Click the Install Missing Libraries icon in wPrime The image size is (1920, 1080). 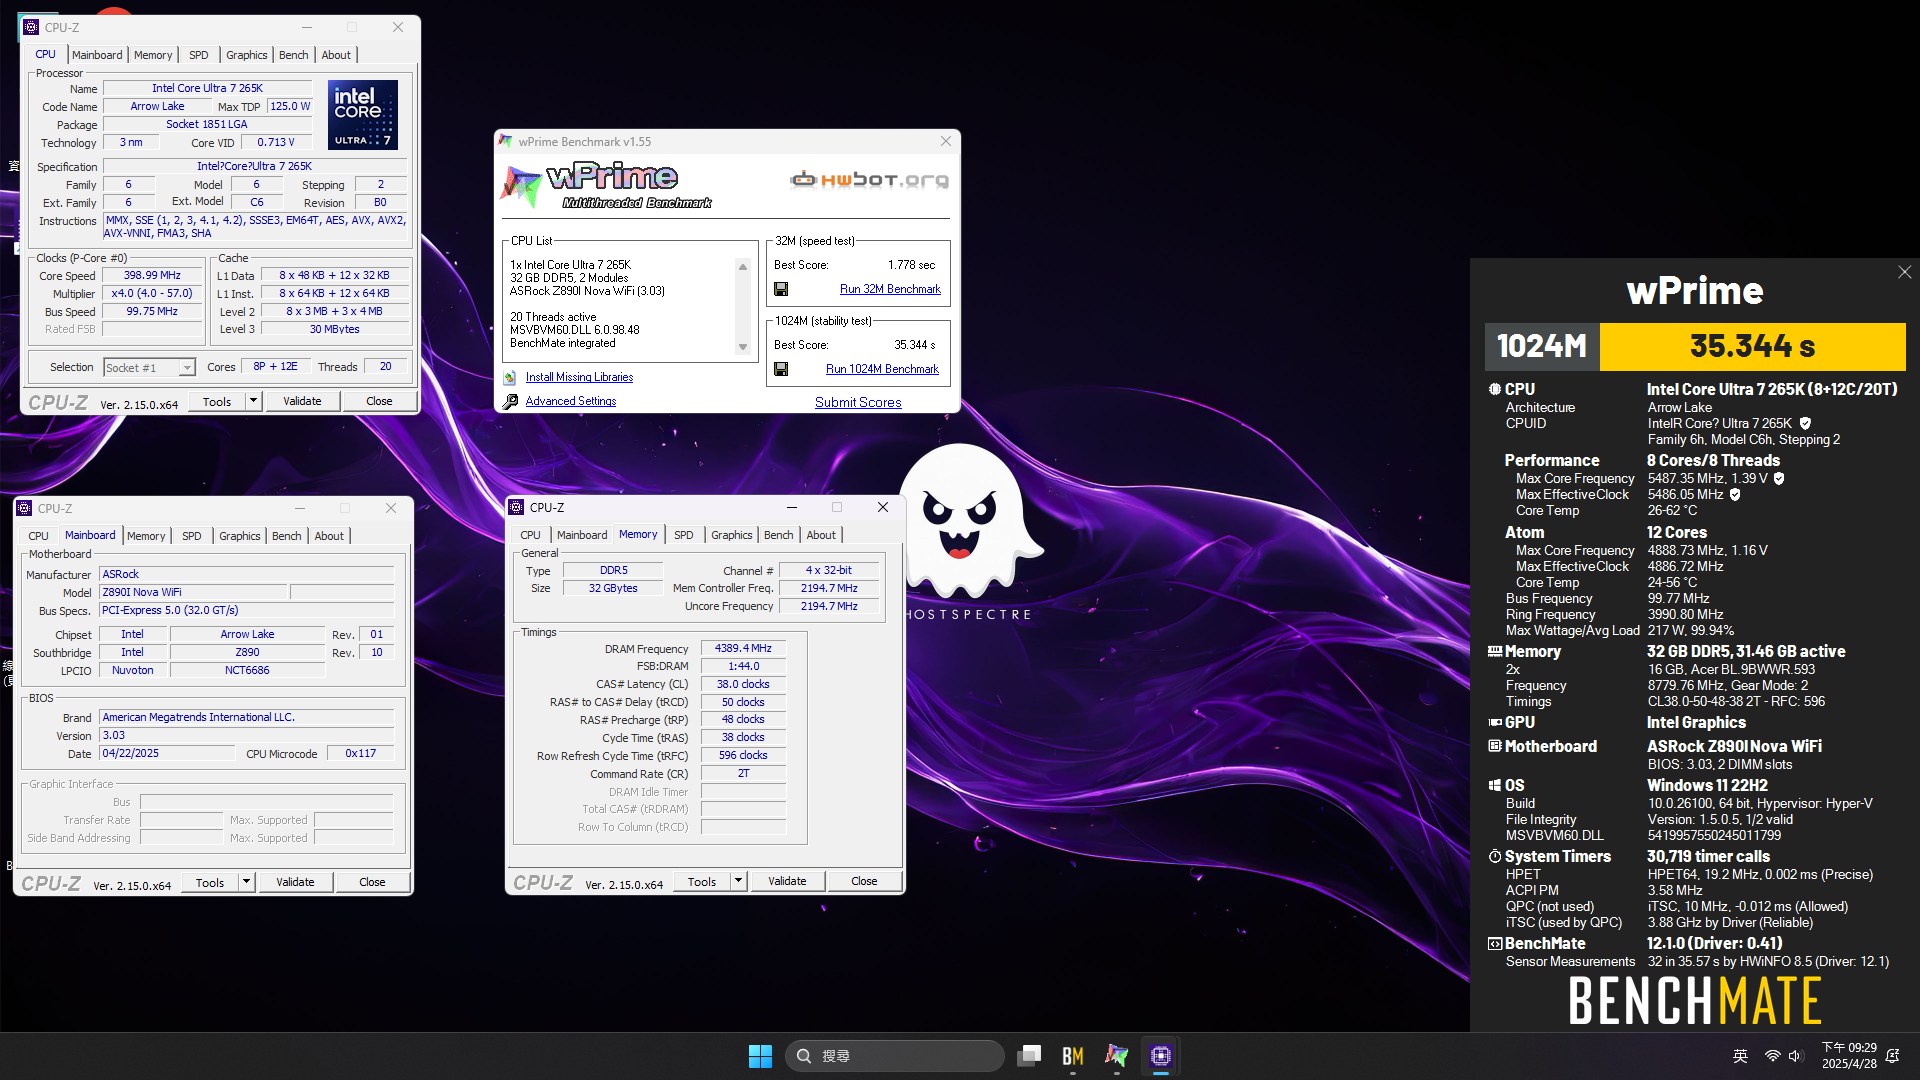point(510,378)
